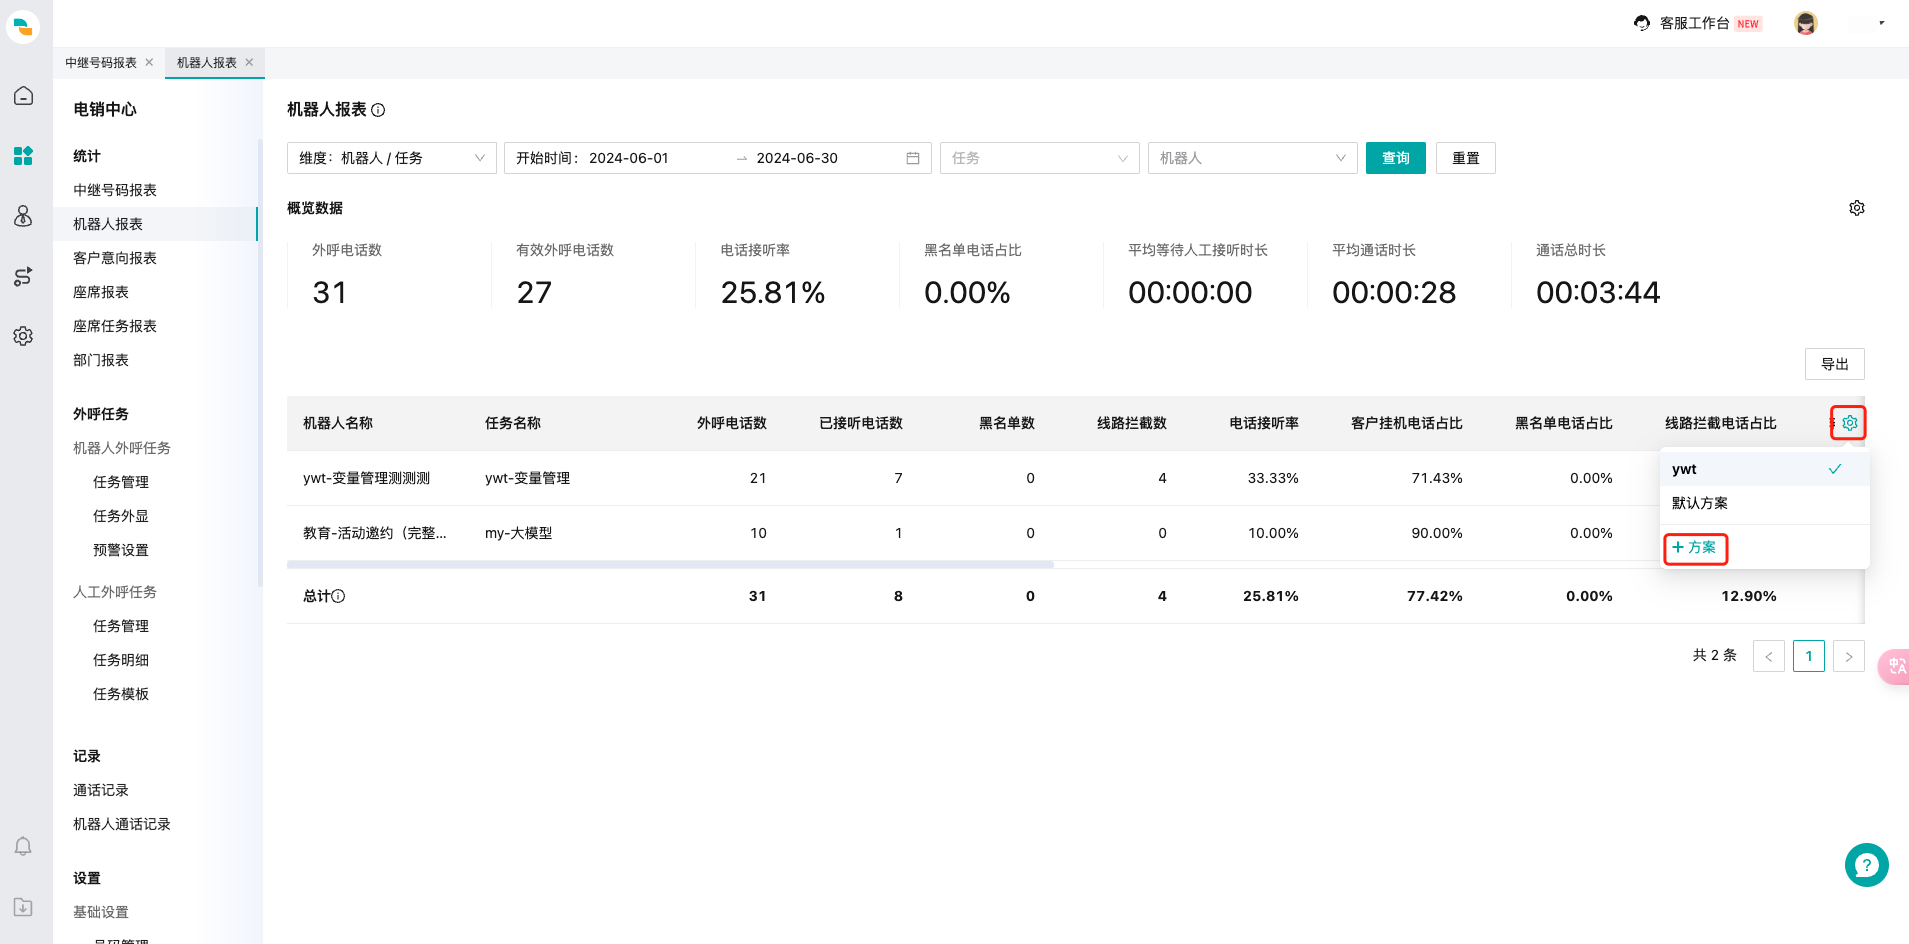Image resolution: width=1909 pixels, height=944 pixels.
Task: Click the 导出 export button
Action: [1834, 364]
